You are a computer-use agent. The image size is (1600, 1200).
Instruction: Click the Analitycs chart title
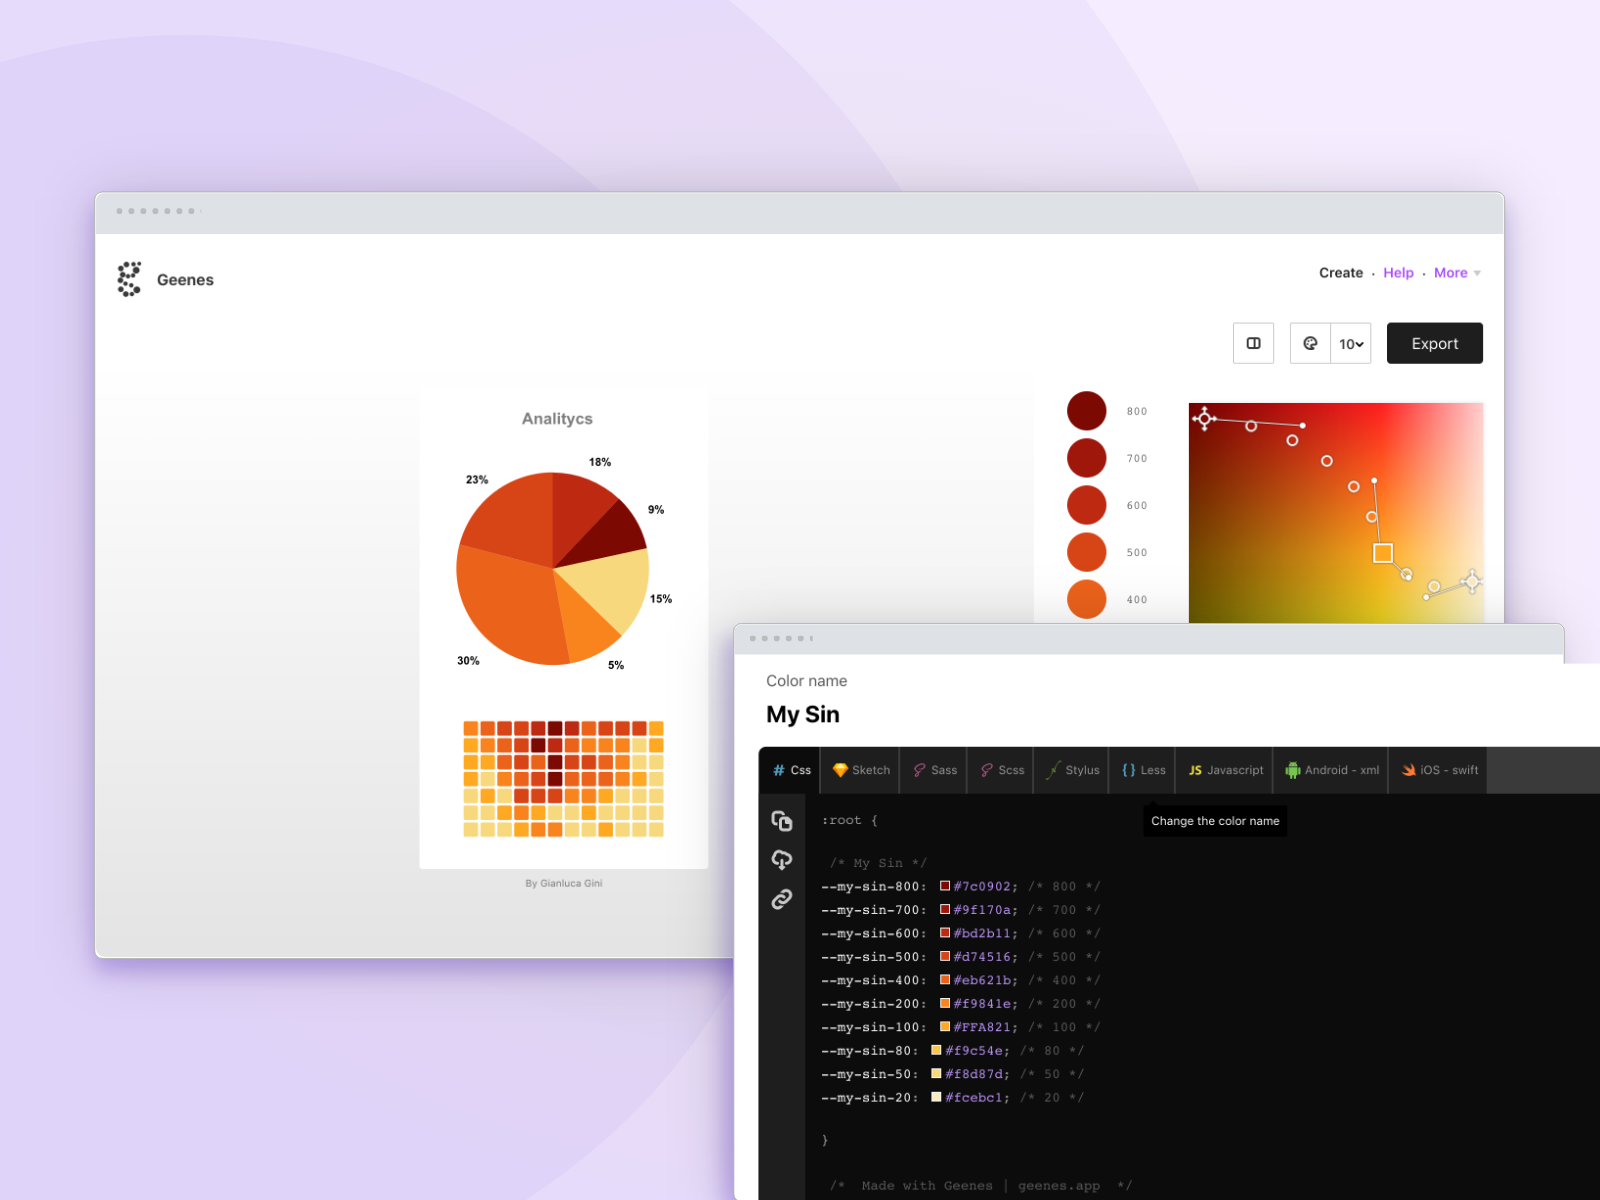coord(557,419)
